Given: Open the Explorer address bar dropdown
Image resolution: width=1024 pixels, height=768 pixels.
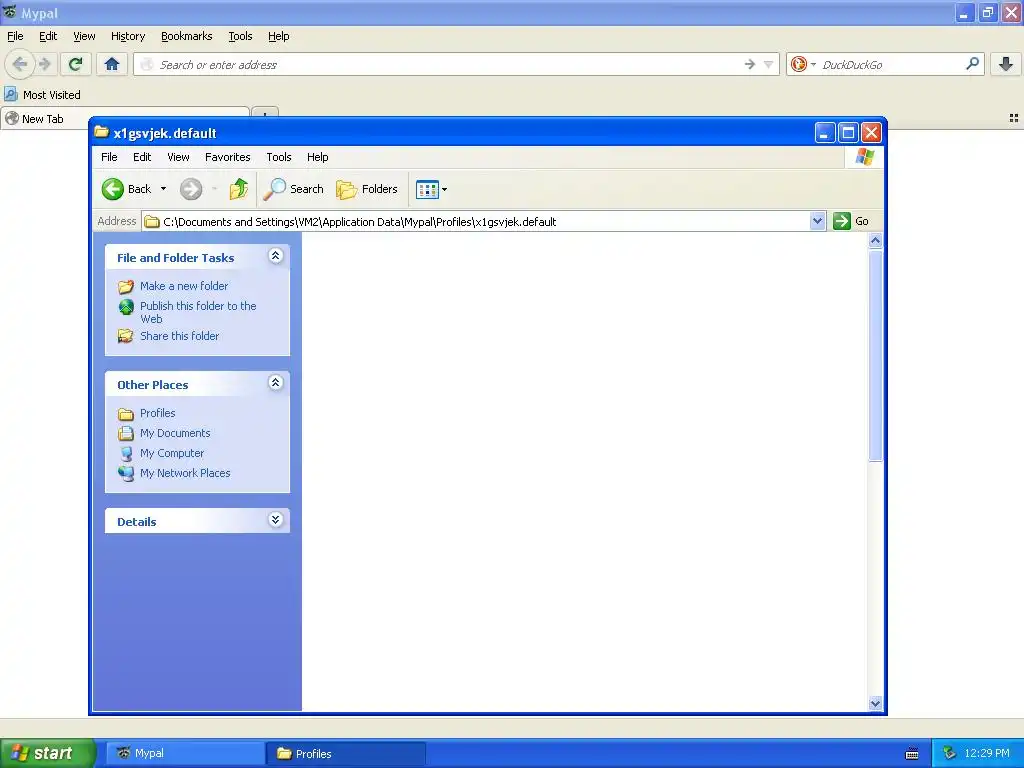Looking at the screenshot, I should click(817, 221).
